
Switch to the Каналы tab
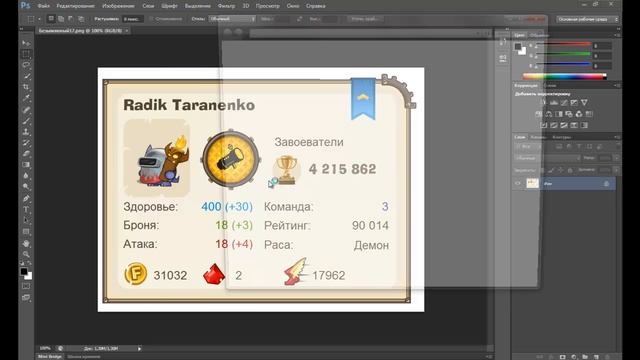tap(538, 137)
